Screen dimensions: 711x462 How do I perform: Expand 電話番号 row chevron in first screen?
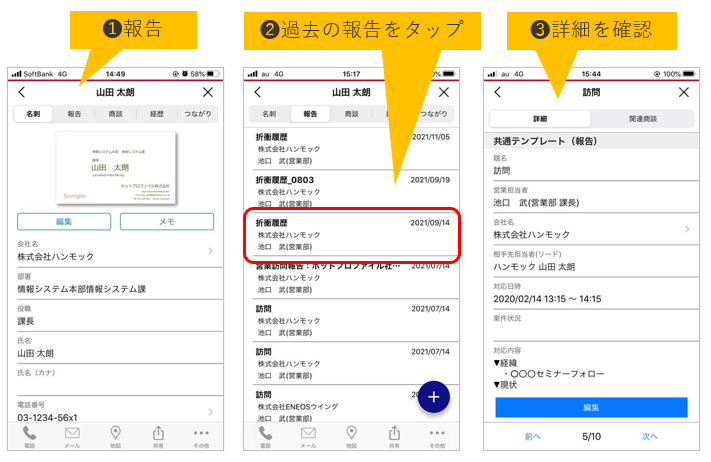[210, 411]
